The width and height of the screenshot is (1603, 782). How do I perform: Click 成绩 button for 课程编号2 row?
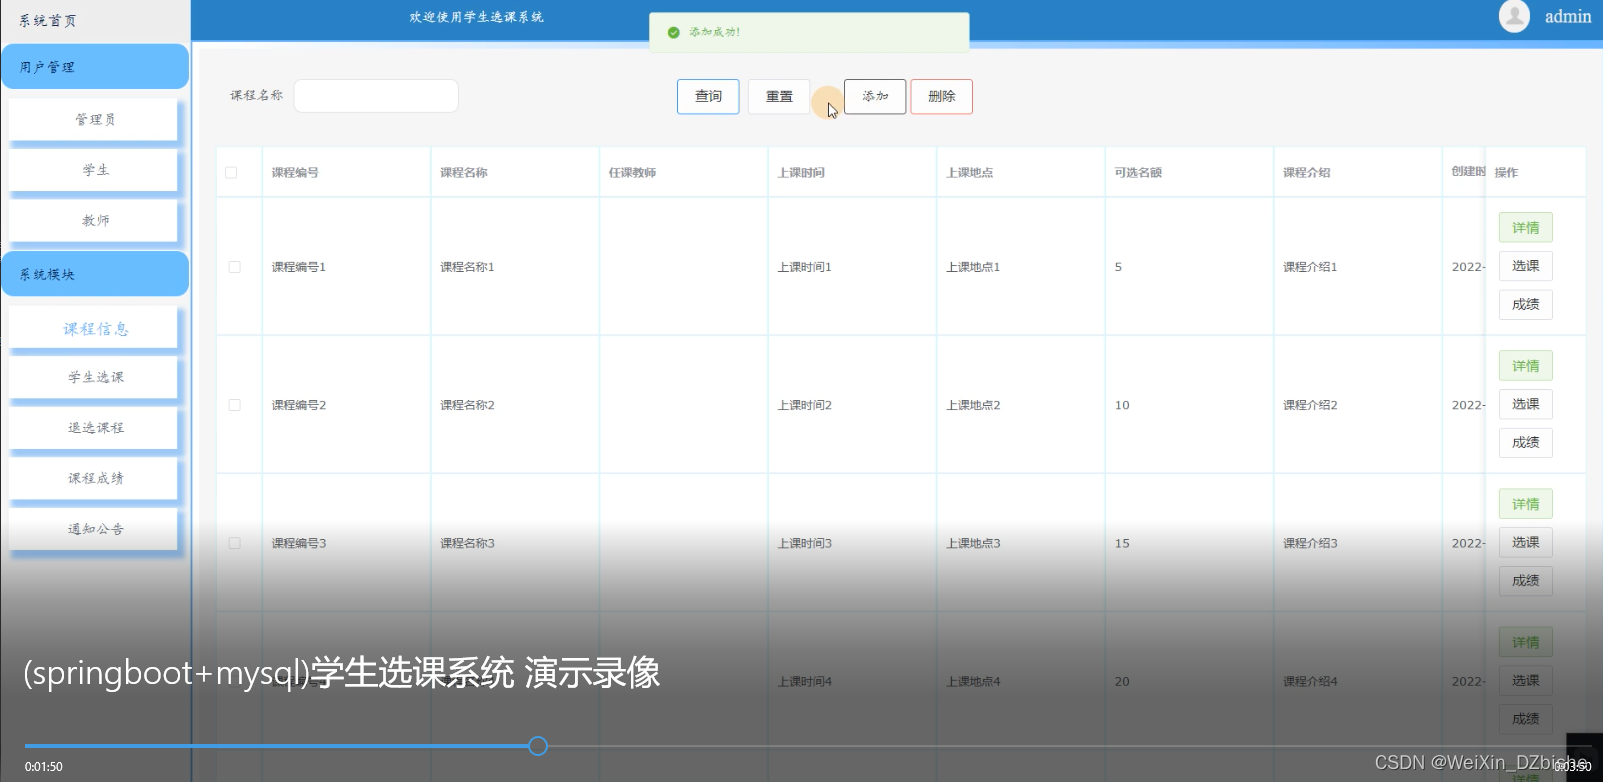coord(1525,442)
